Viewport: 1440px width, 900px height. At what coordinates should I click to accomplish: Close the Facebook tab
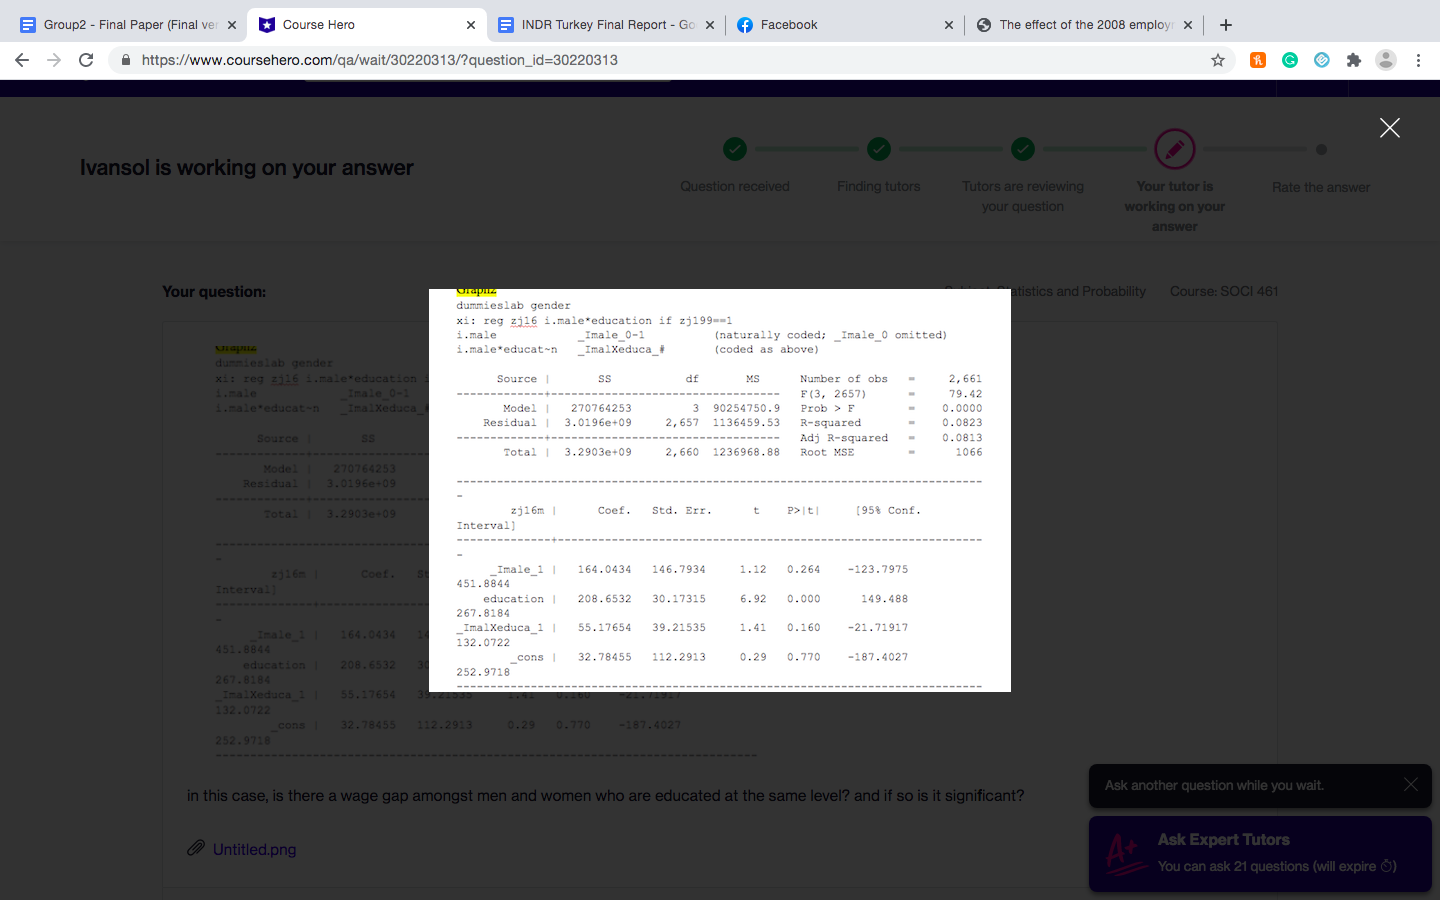(x=949, y=25)
